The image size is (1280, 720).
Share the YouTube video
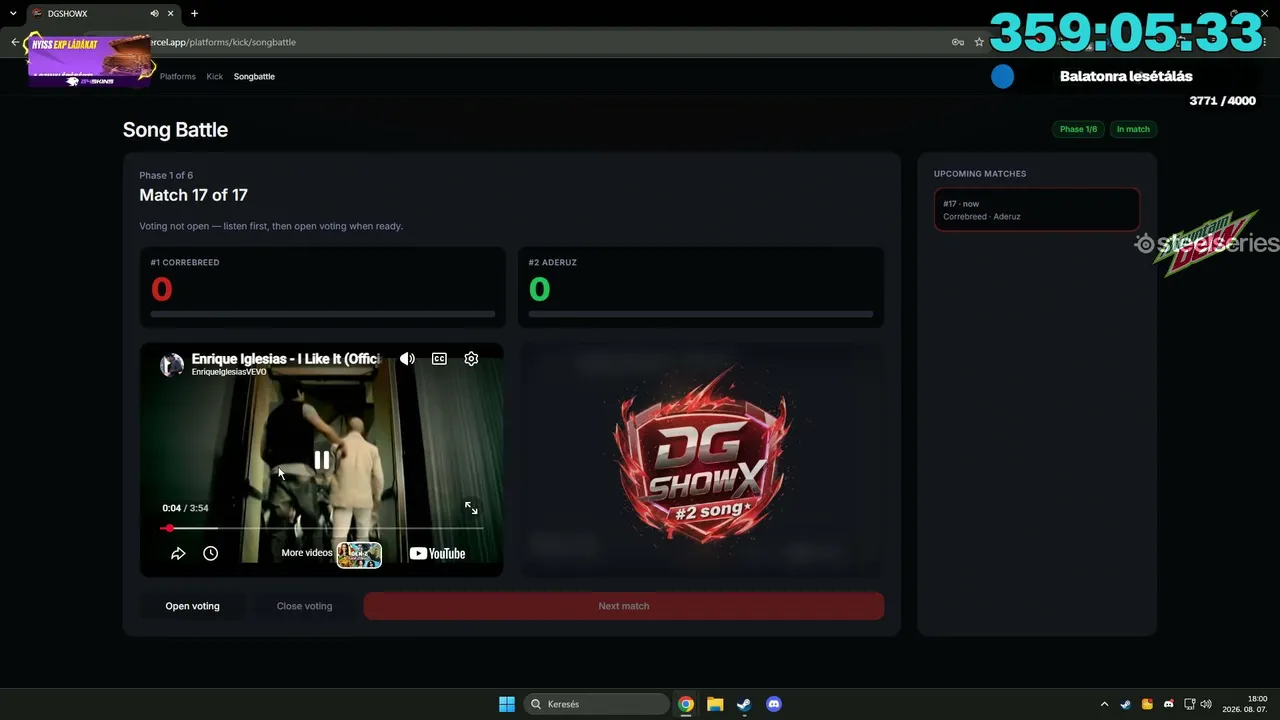pyautogui.click(x=178, y=553)
